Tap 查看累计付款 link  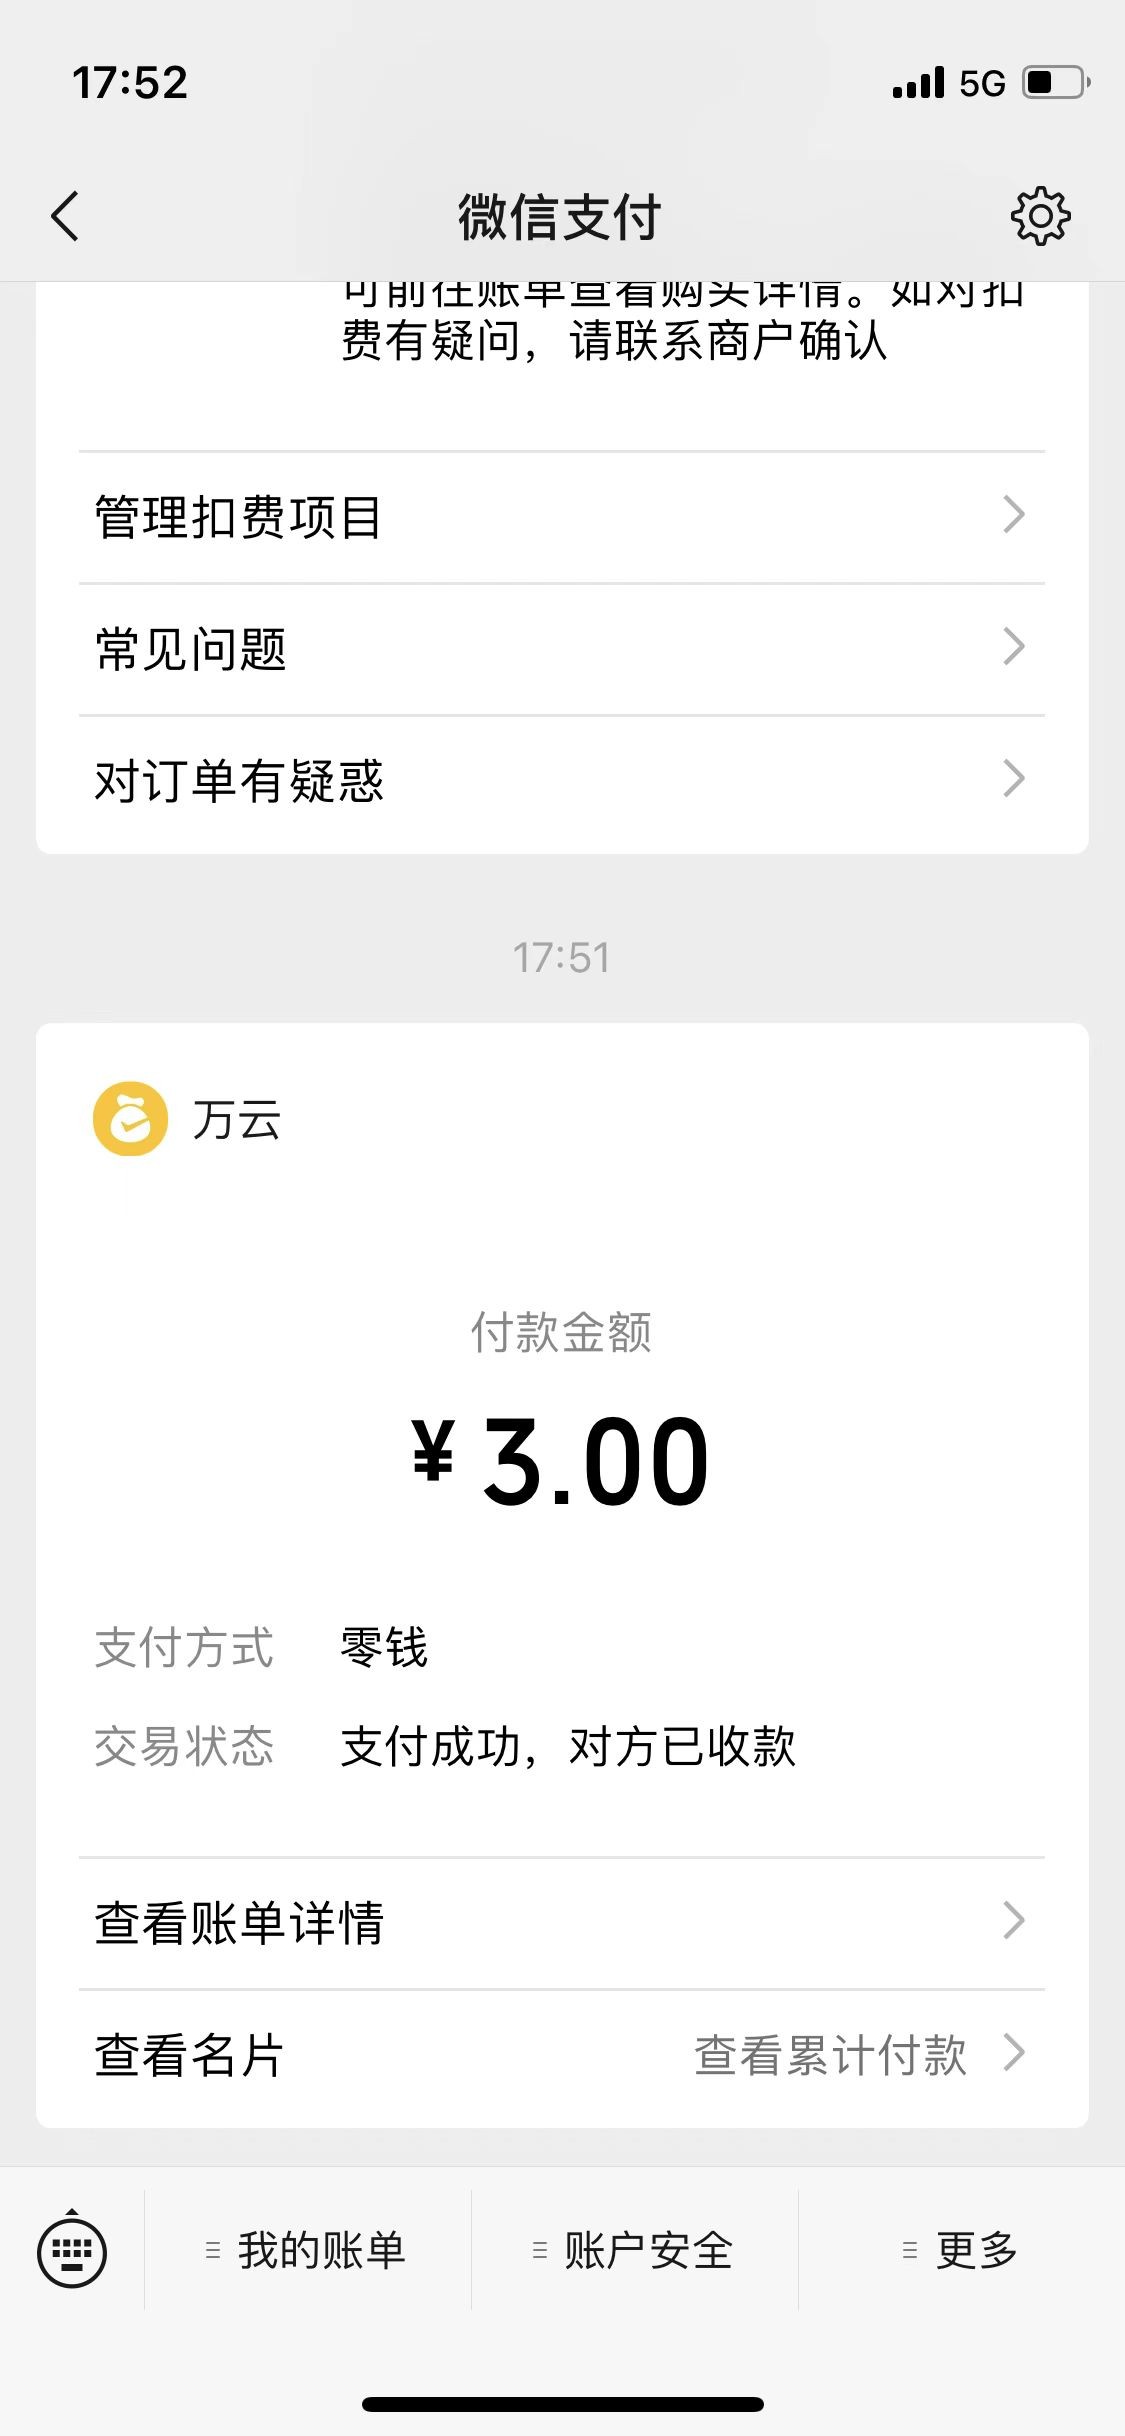coord(830,2056)
